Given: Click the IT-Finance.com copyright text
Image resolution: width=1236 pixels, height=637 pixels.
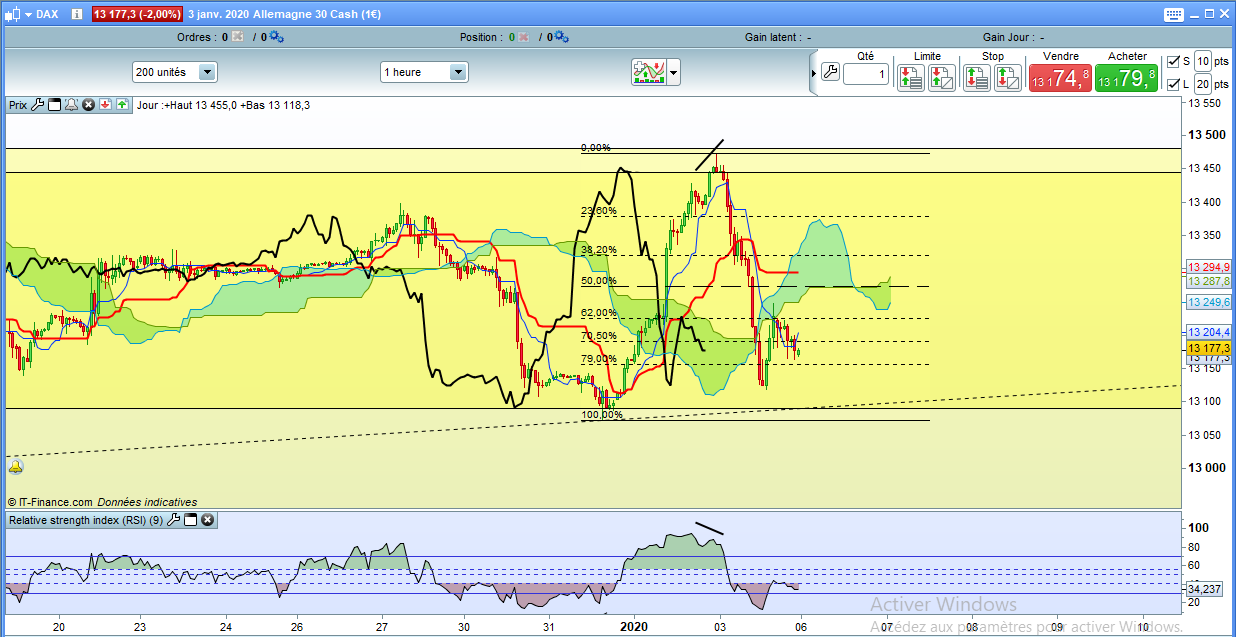Looking at the screenshot, I should pyautogui.click(x=50, y=502).
